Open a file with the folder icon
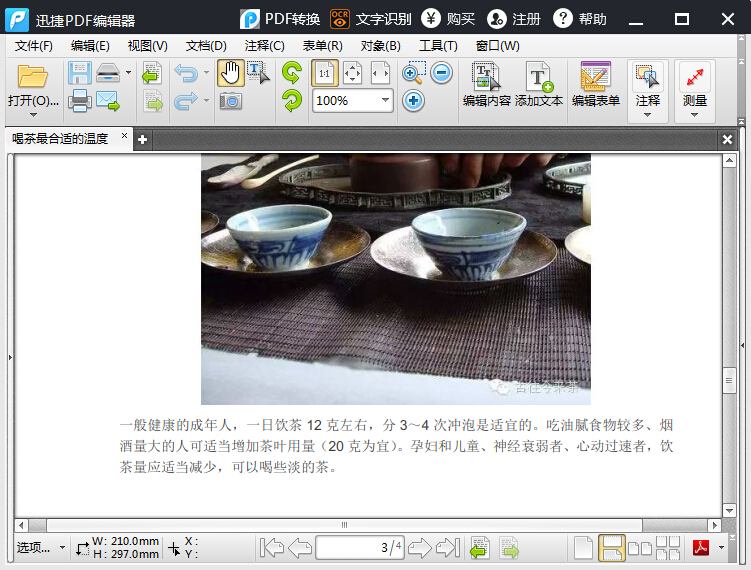The width and height of the screenshot is (751, 570). pyautogui.click(x=33, y=76)
